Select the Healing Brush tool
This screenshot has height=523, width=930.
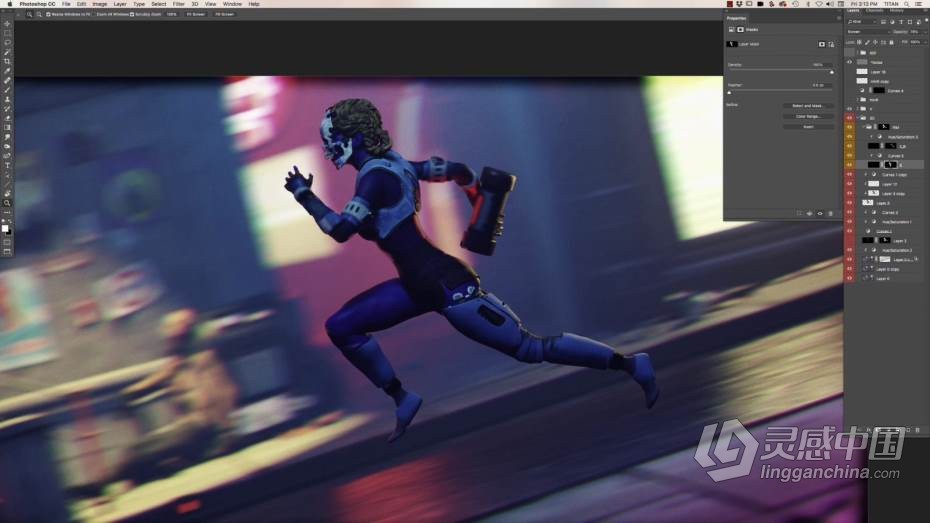pyautogui.click(x=7, y=80)
